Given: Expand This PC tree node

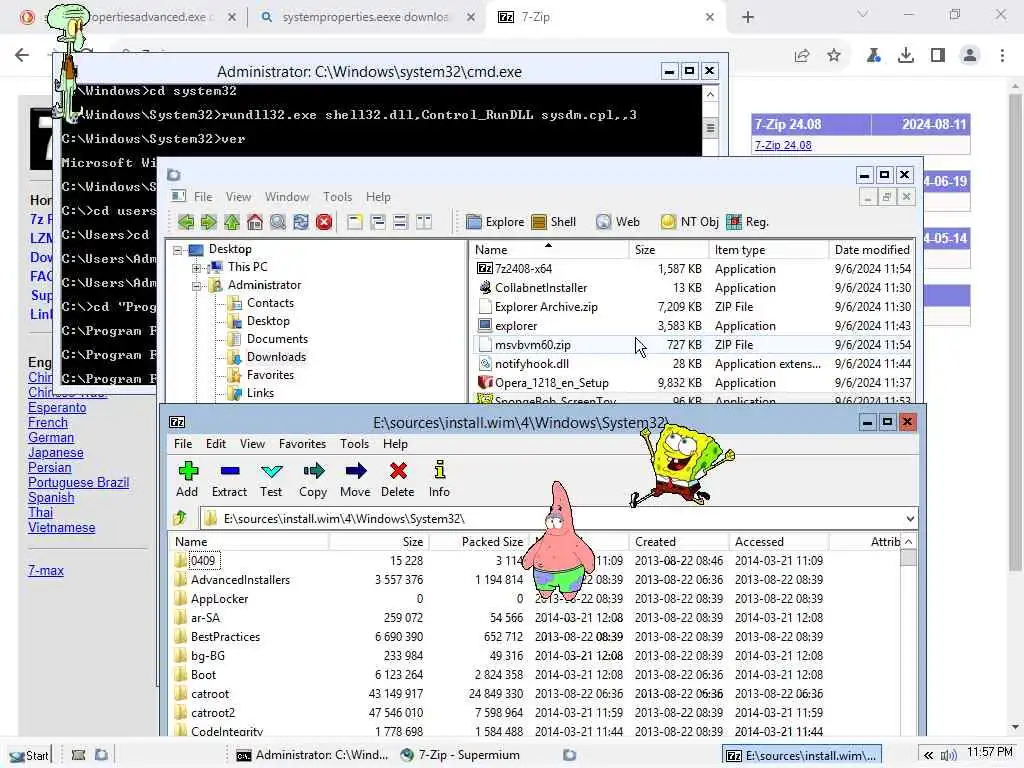Looking at the screenshot, I should (197, 268).
